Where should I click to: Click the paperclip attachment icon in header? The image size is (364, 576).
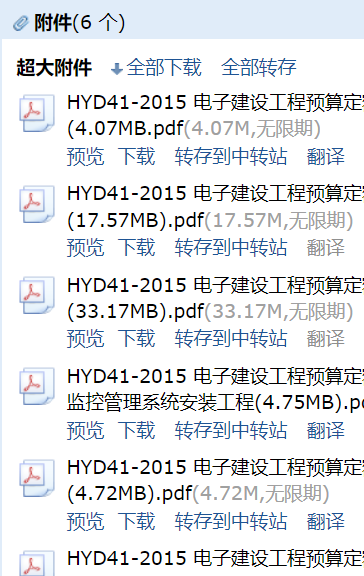pyautogui.click(x=21, y=24)
